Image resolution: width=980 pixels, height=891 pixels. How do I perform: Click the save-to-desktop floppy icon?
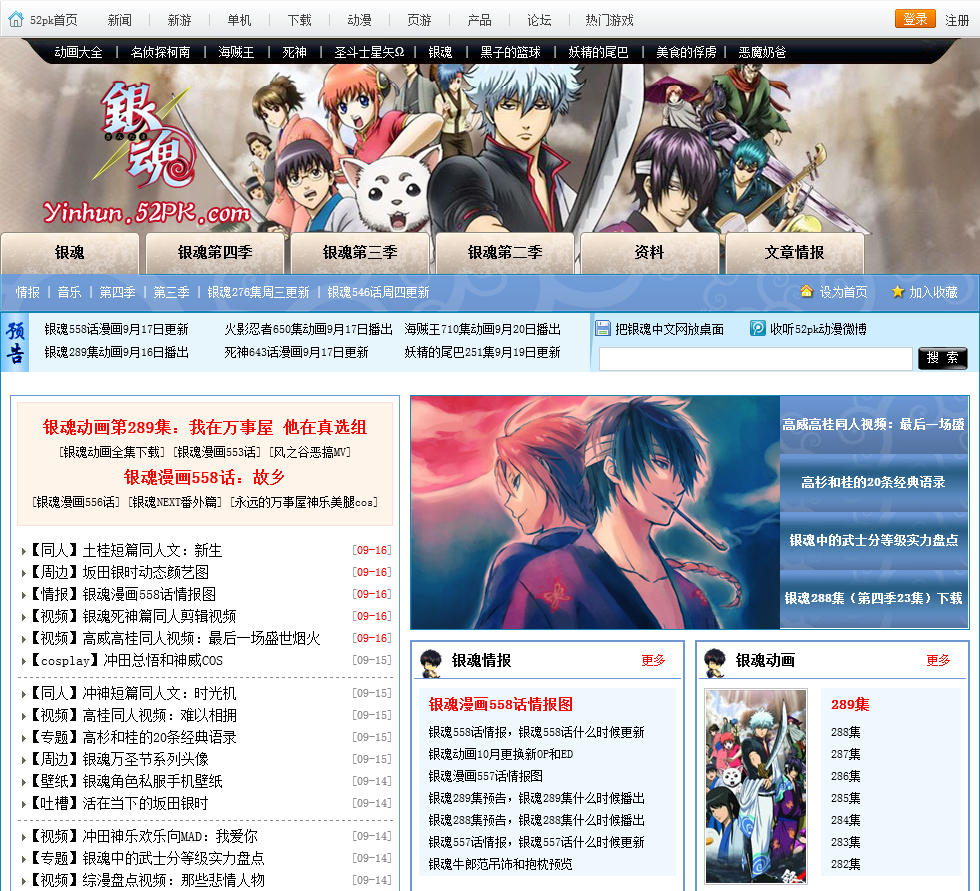(x=602, y=328)
